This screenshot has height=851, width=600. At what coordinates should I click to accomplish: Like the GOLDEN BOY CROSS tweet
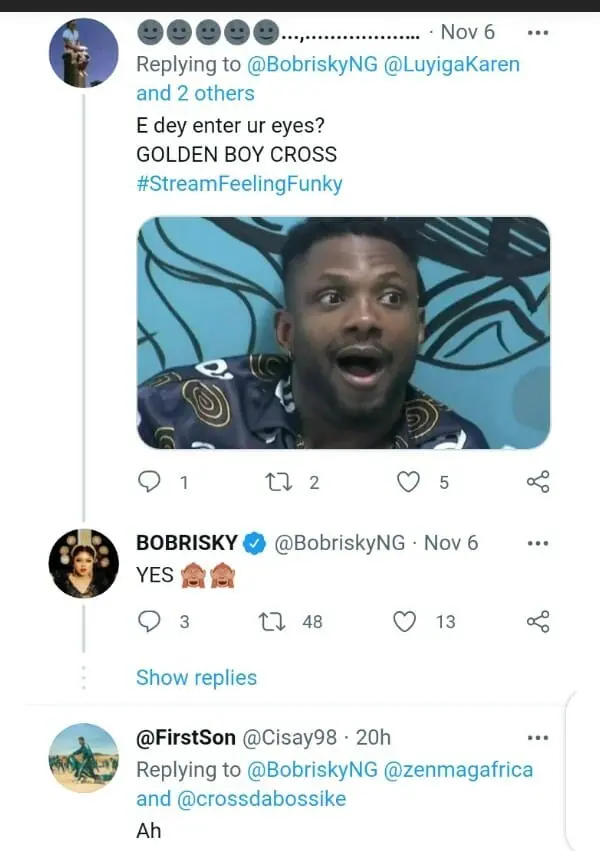(408, 483)
